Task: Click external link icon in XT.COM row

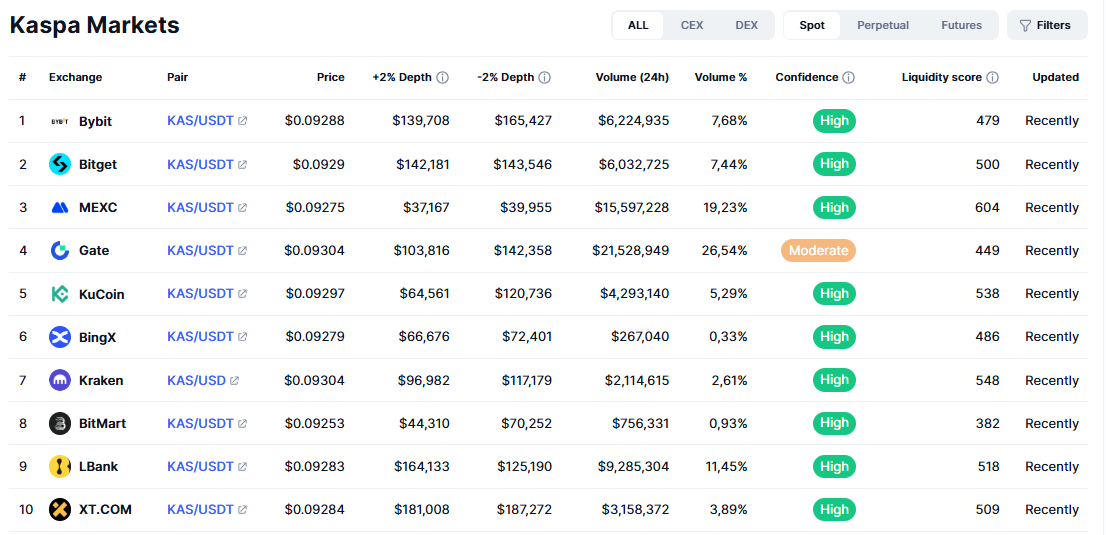Action: (243, 510)
